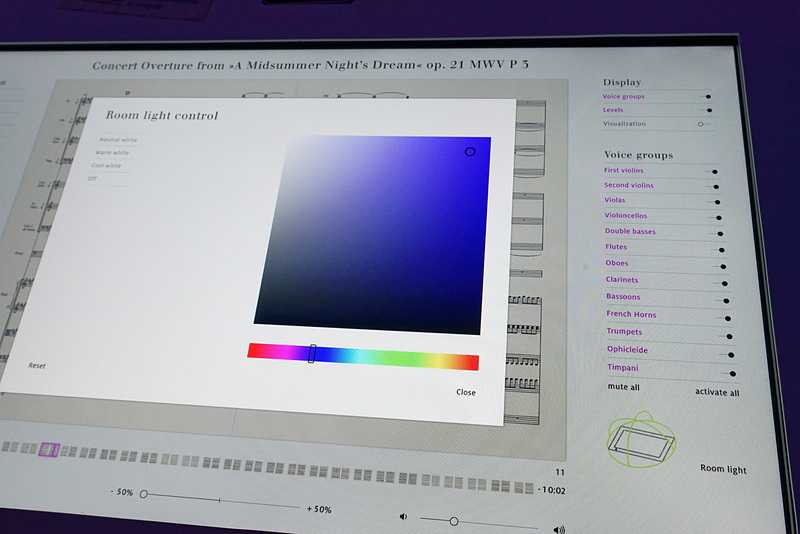800x534 pixels.
Task: Toggle the Trumpets voice switch
Action: tap(727, 337)
